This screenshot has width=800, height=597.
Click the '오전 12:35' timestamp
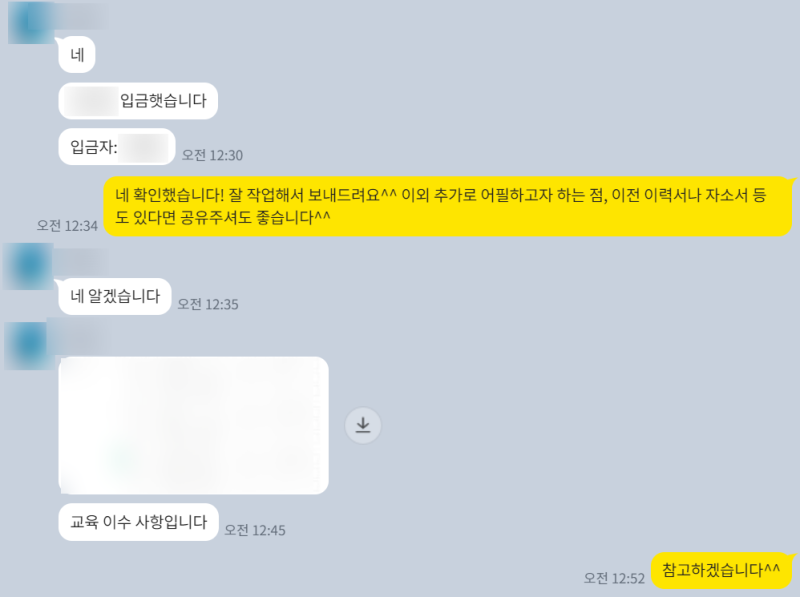point(208,304)
